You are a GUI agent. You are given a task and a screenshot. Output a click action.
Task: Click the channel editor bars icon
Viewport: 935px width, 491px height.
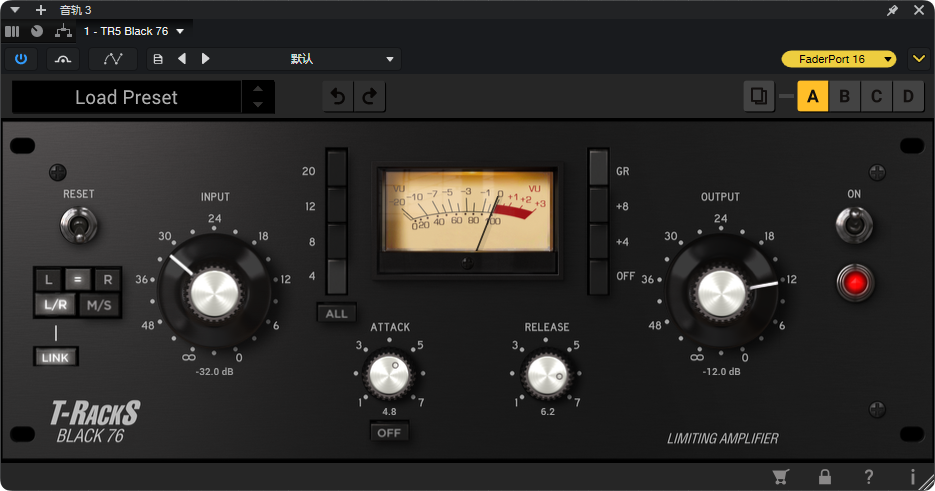click(x=12, y=31)
